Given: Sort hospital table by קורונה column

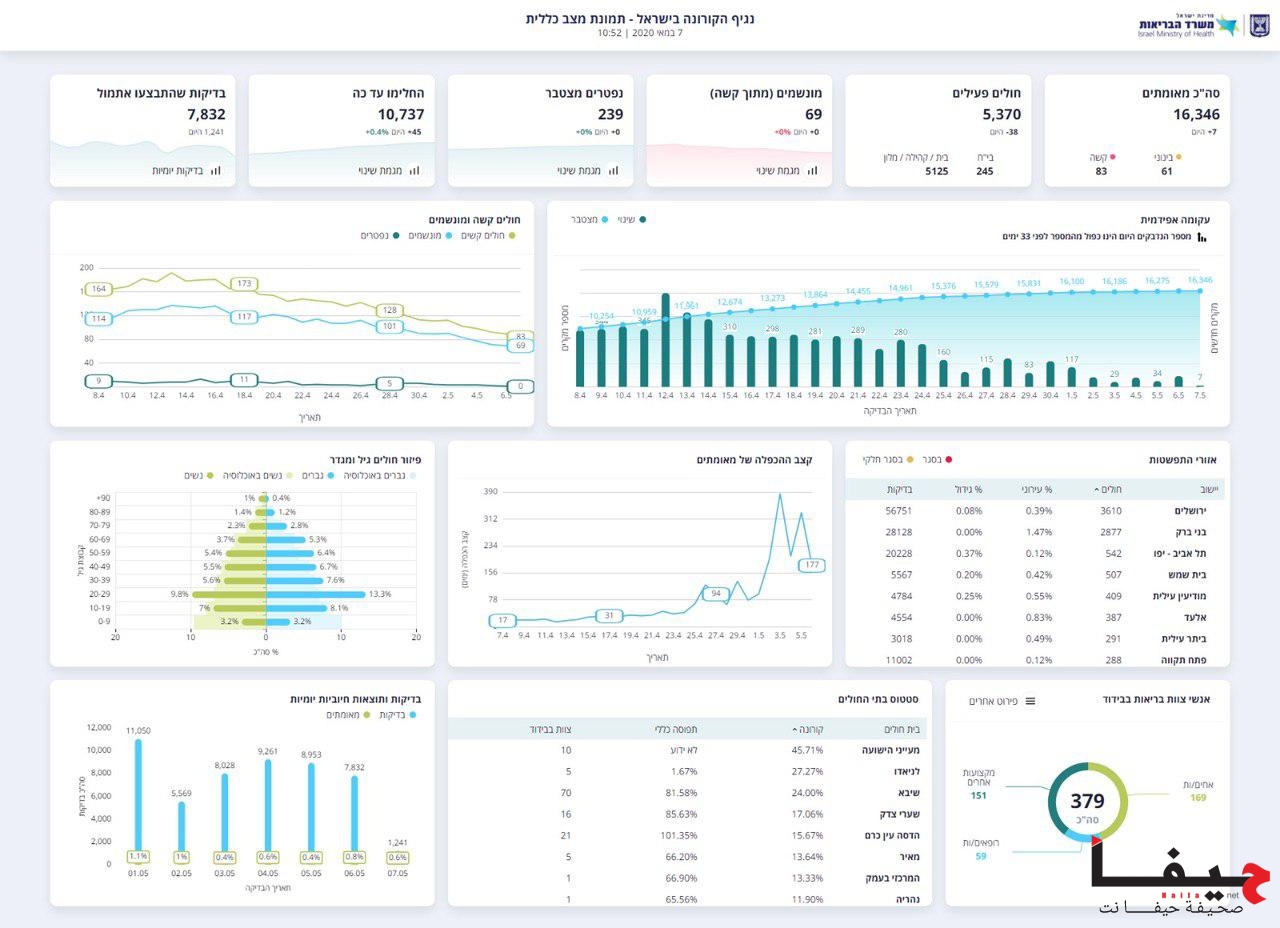Looking at the screenshot, I should [x=802, y=729].
